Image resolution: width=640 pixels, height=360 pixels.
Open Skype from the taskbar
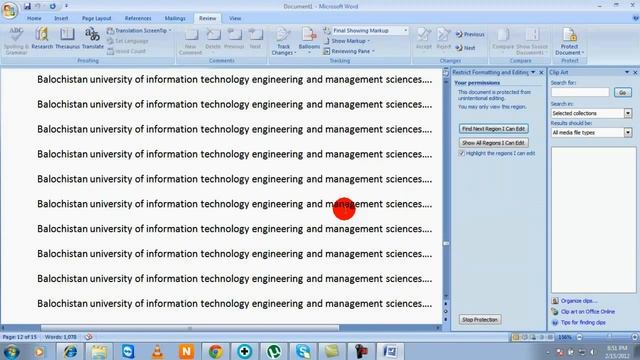click(303, 351)
